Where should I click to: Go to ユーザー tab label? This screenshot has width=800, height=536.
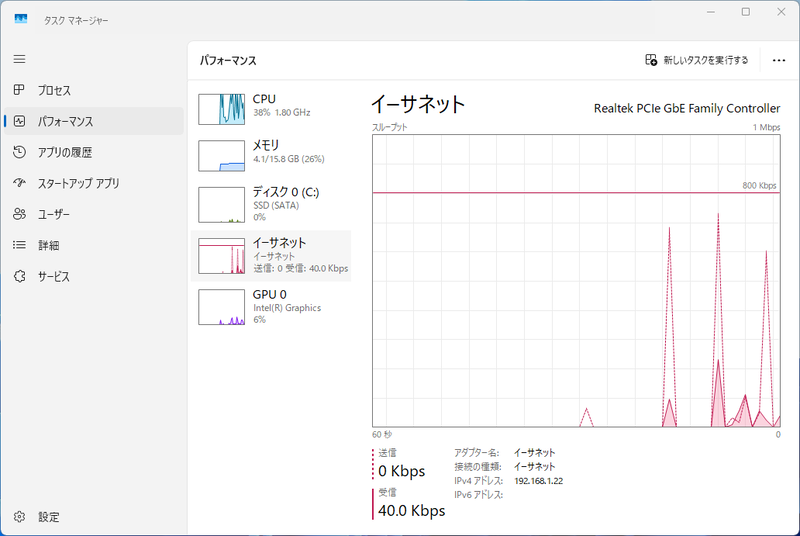pos(54,215)
